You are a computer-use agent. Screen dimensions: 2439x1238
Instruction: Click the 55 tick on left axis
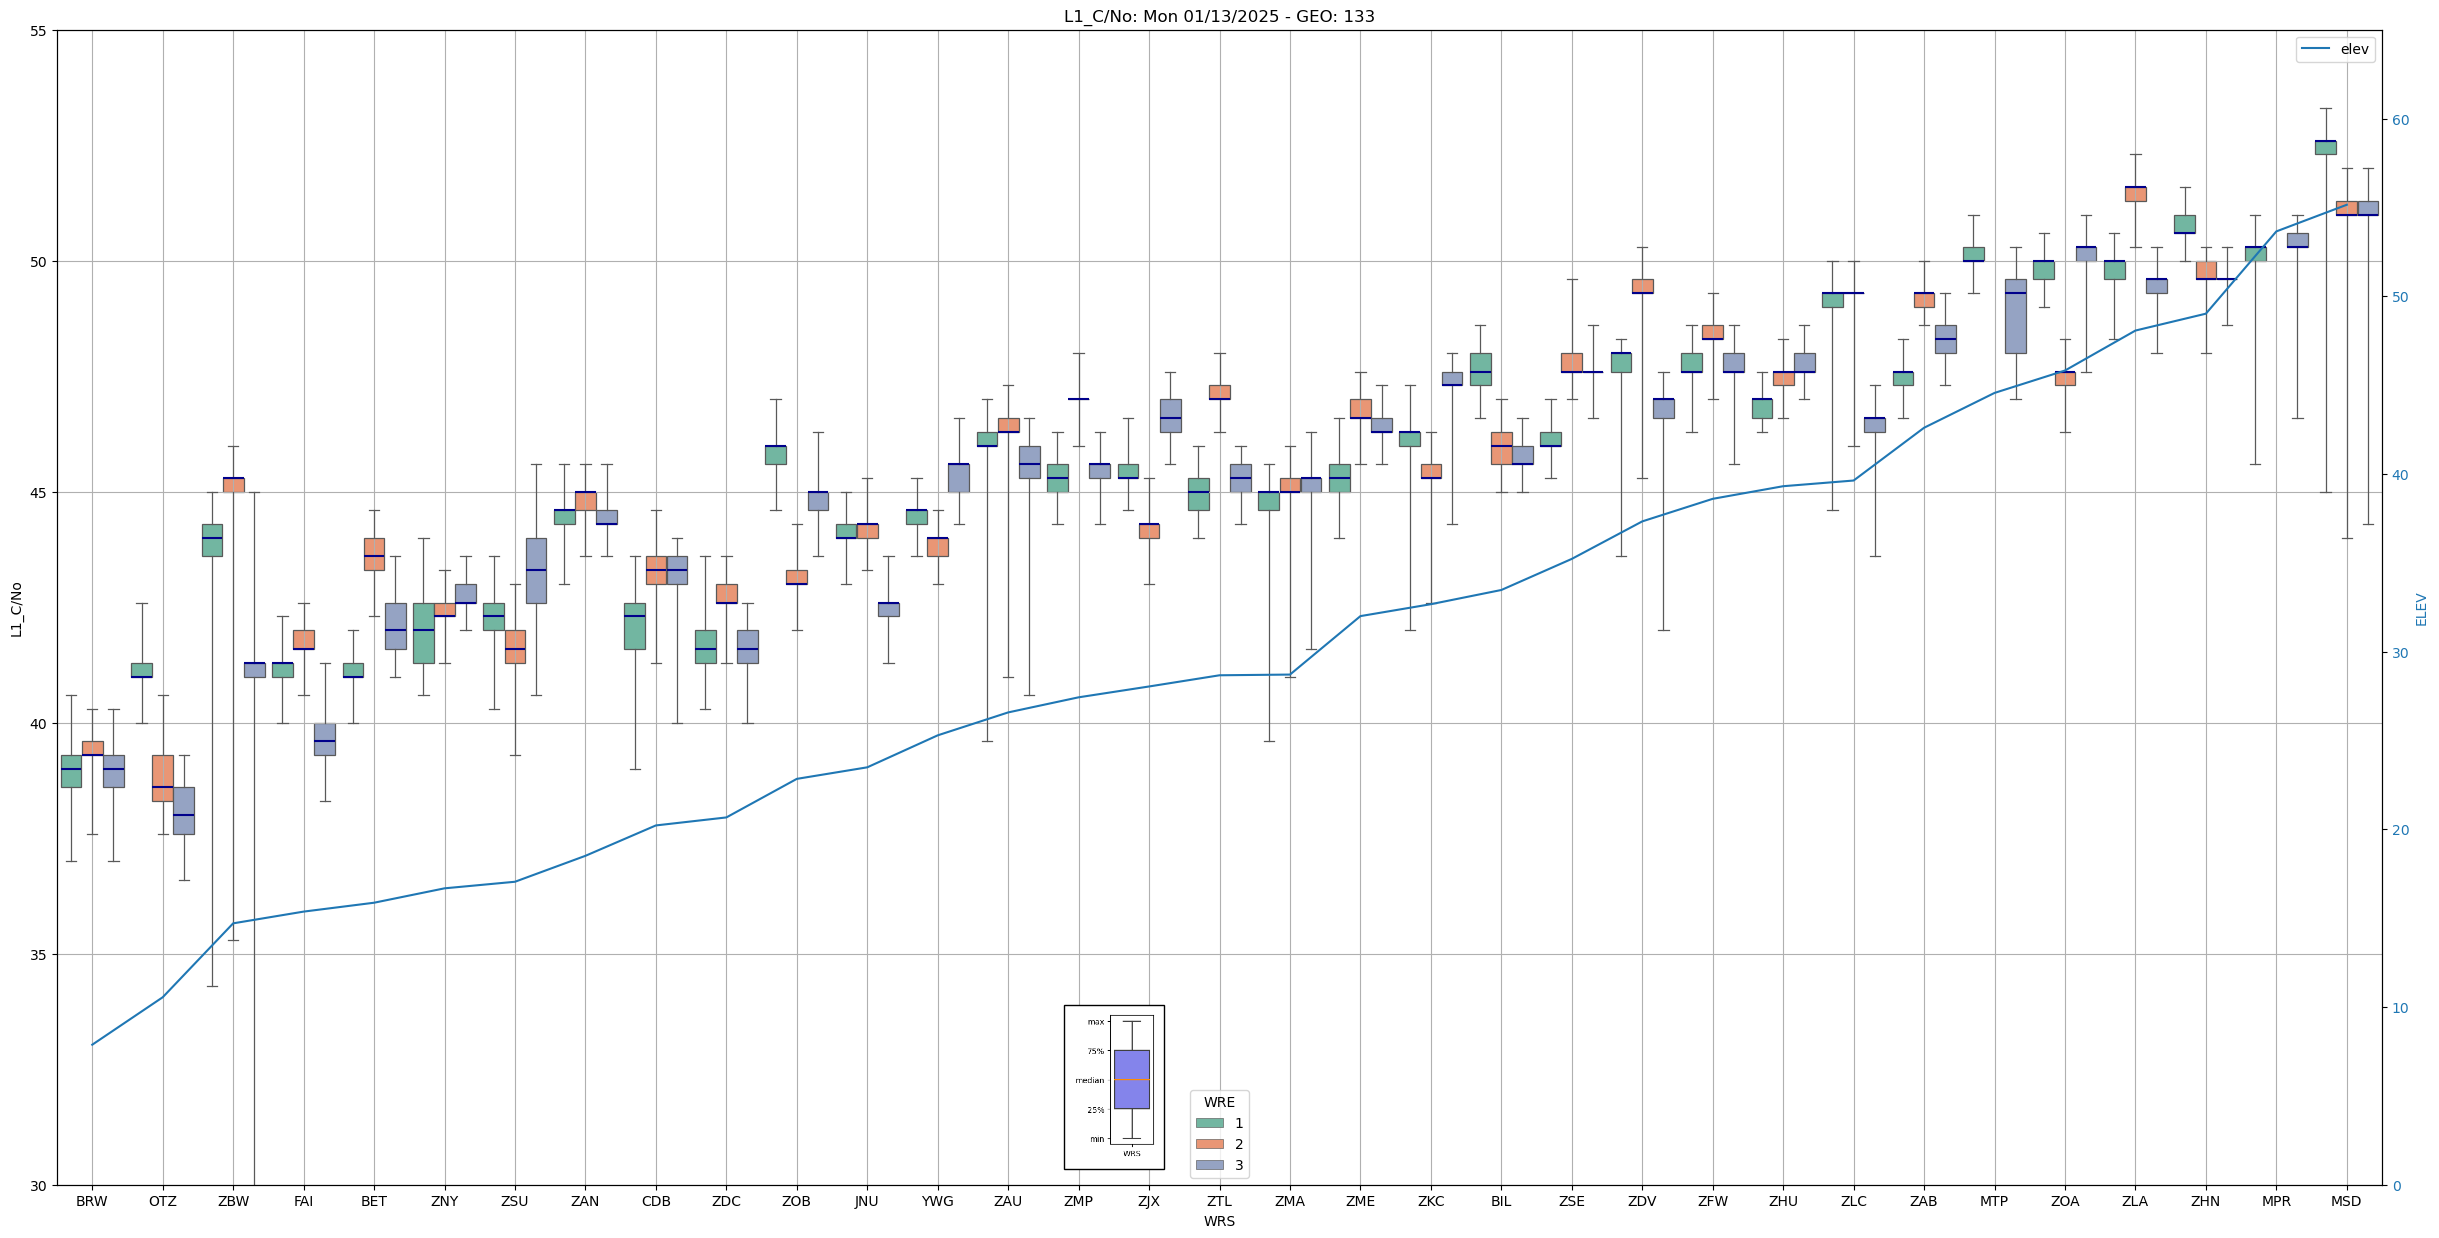pos(39,31)
